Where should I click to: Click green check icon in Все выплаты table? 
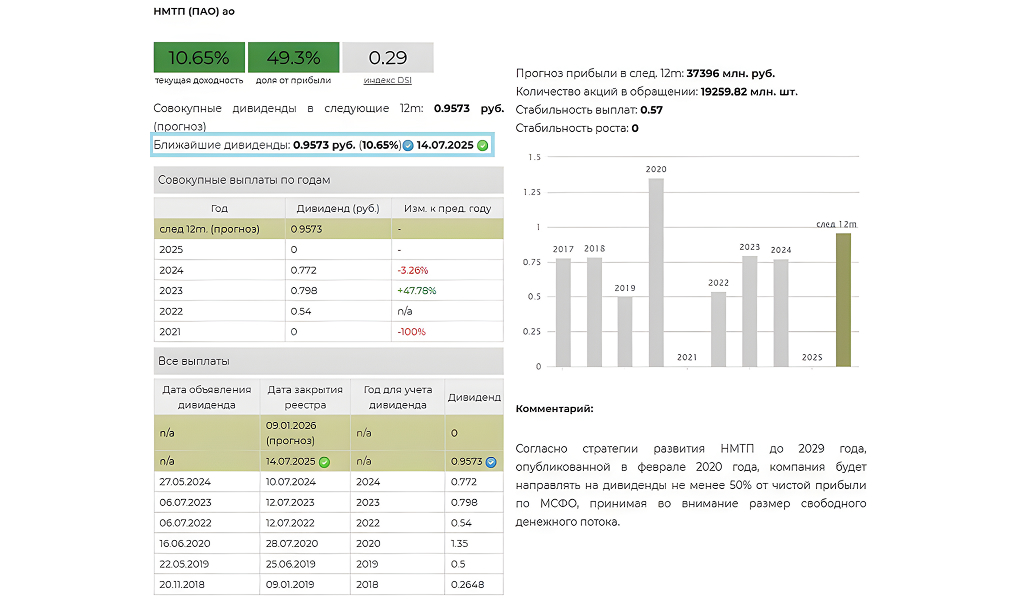coord(325,462)
